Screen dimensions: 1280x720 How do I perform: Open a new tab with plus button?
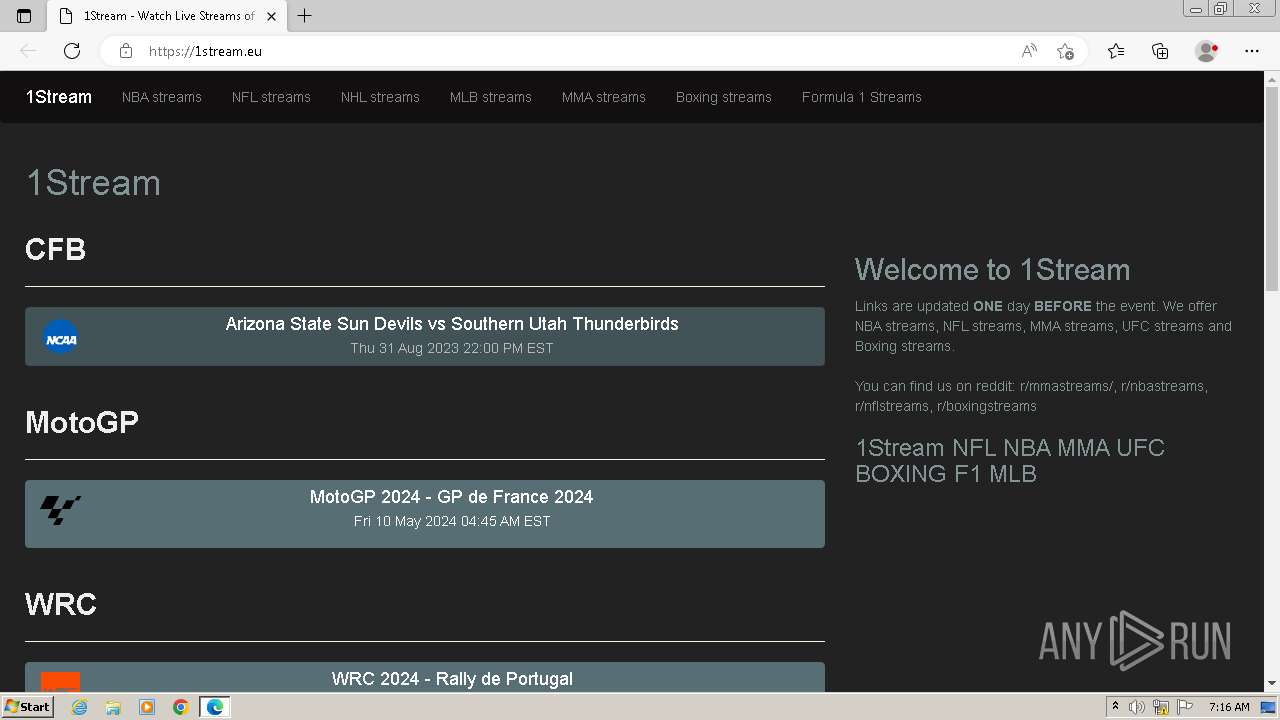305,16
